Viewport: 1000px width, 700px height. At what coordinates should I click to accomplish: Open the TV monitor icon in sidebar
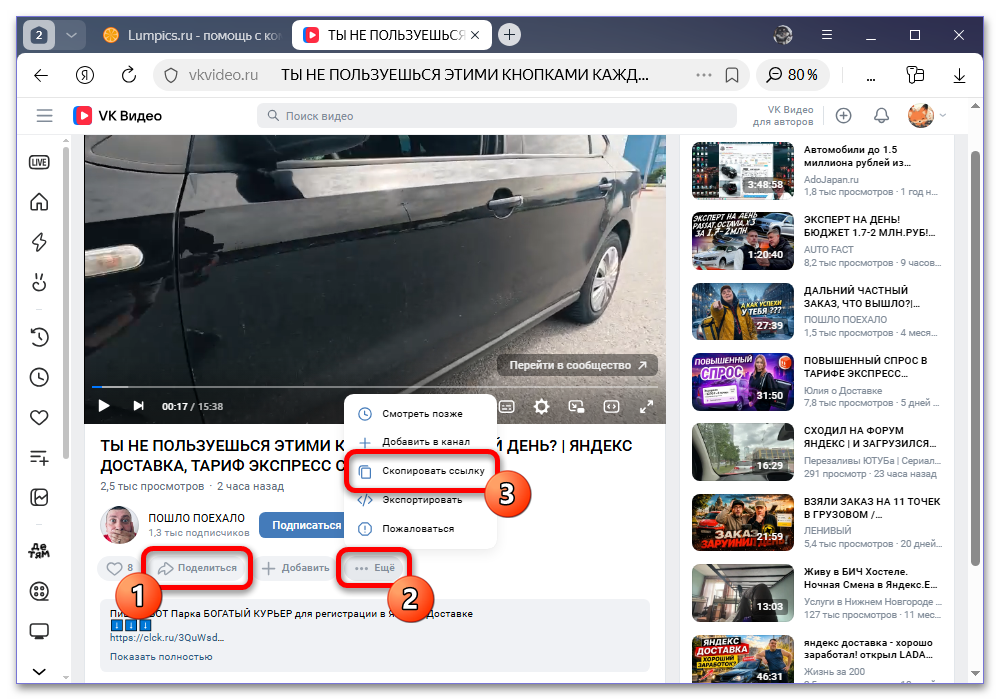[x=39, y=632]
